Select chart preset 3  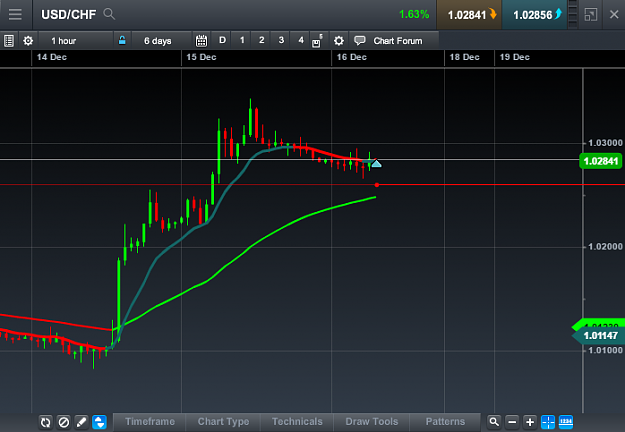click(281, 40)
